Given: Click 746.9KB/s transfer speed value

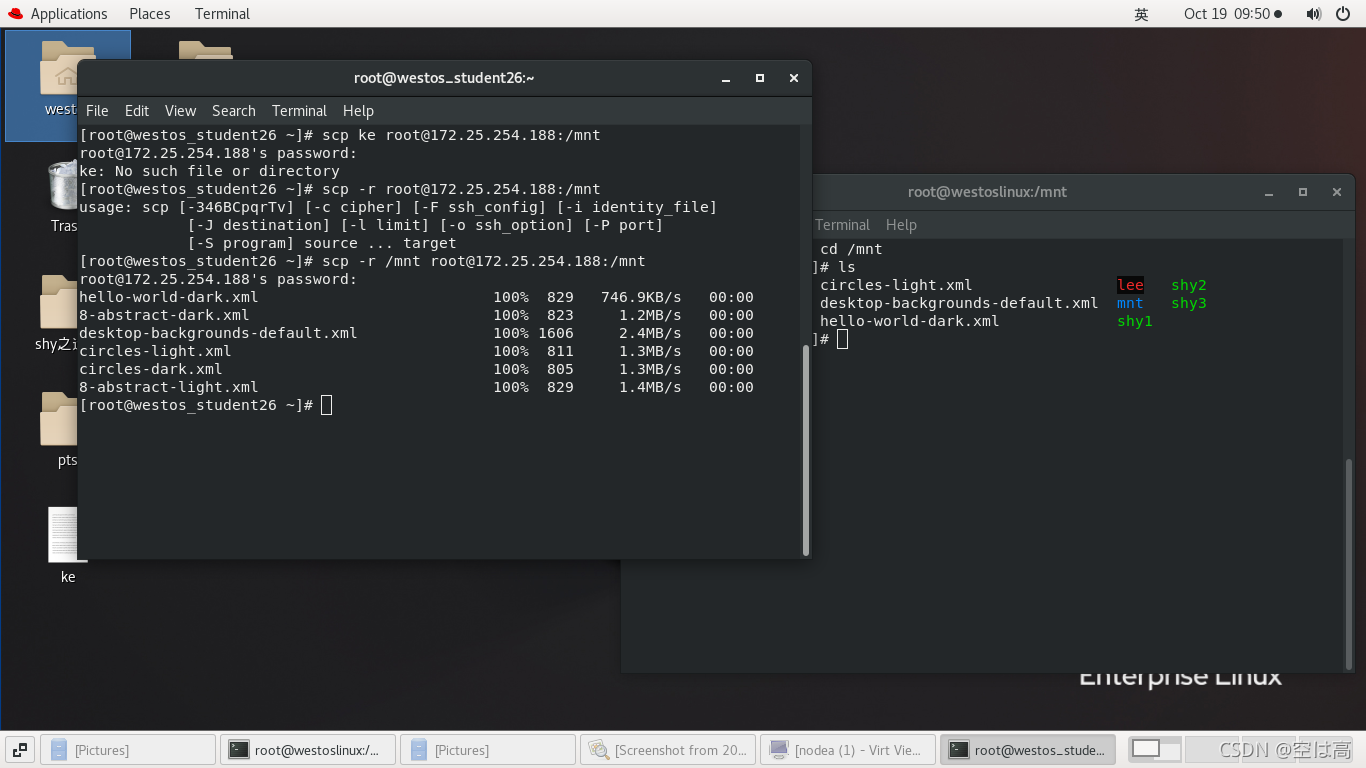Looking at the screenshot, I should (x=641, y=297).
